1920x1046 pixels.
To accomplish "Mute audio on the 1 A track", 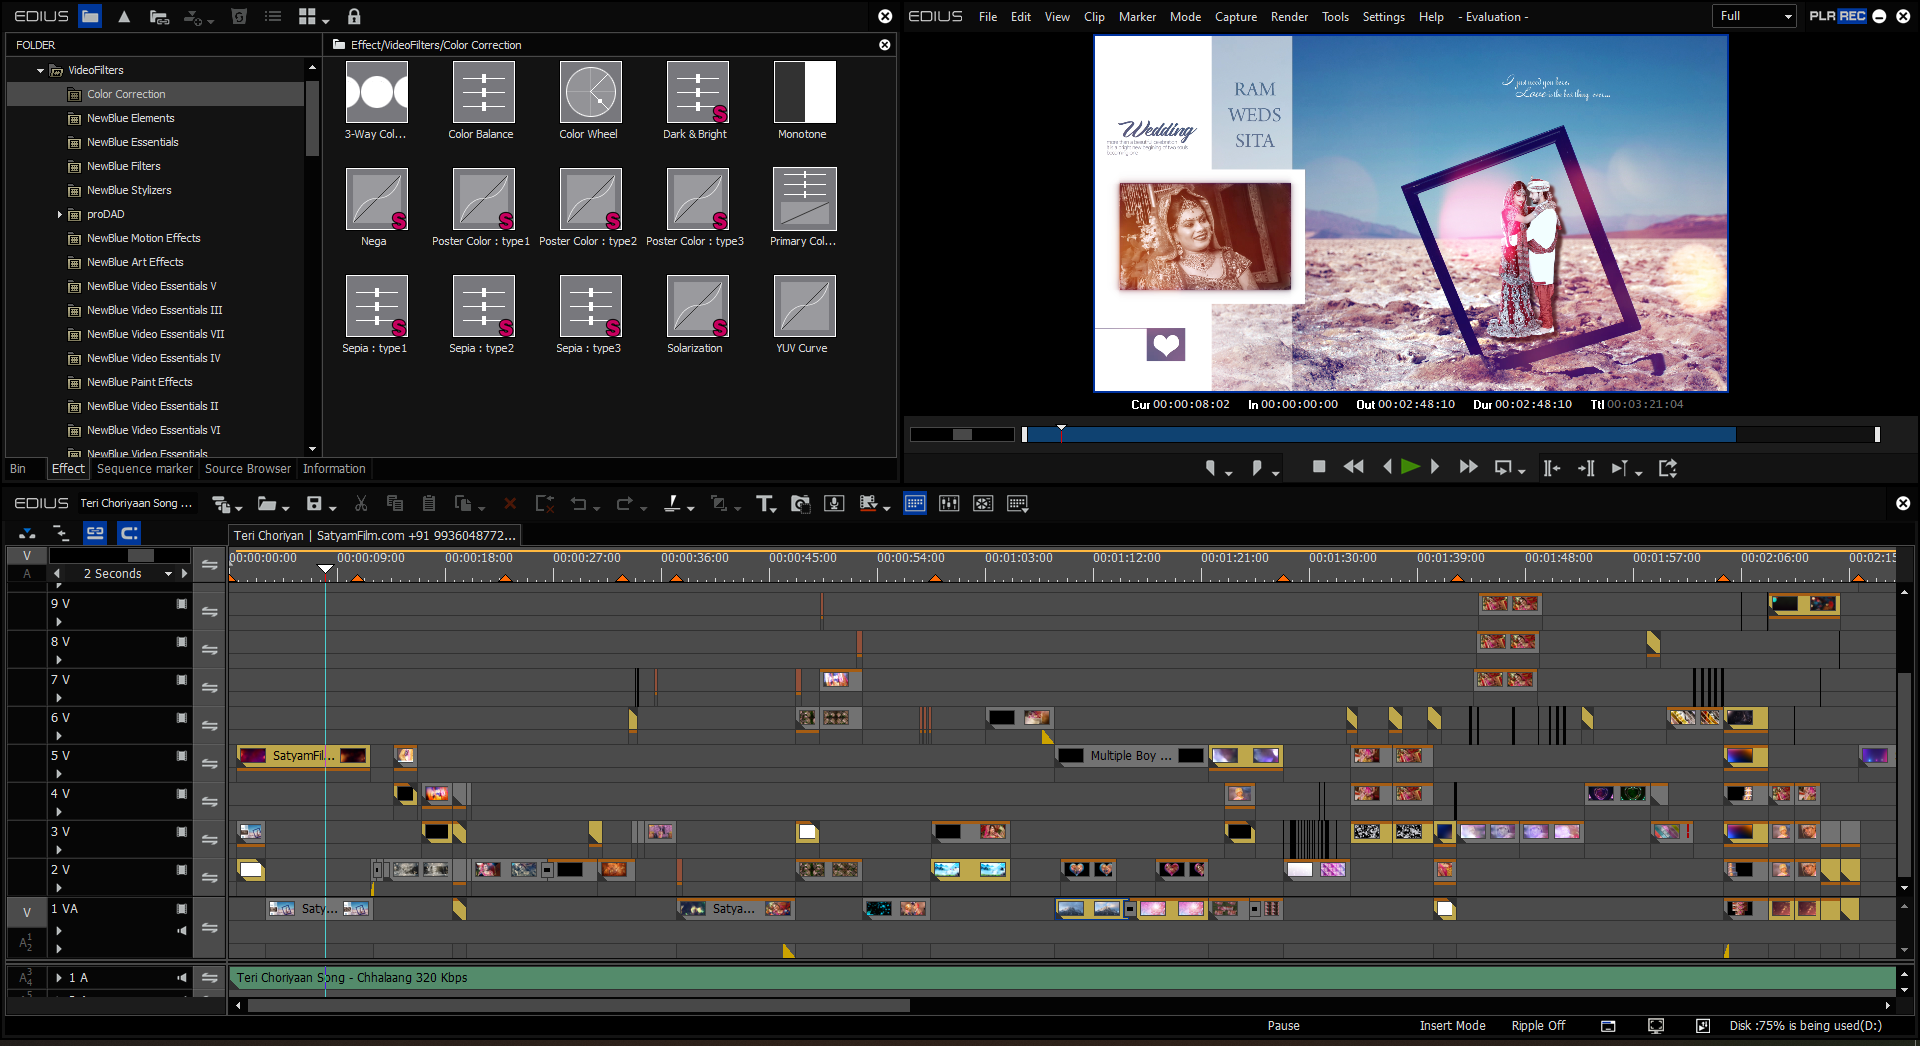I will 181,978.
